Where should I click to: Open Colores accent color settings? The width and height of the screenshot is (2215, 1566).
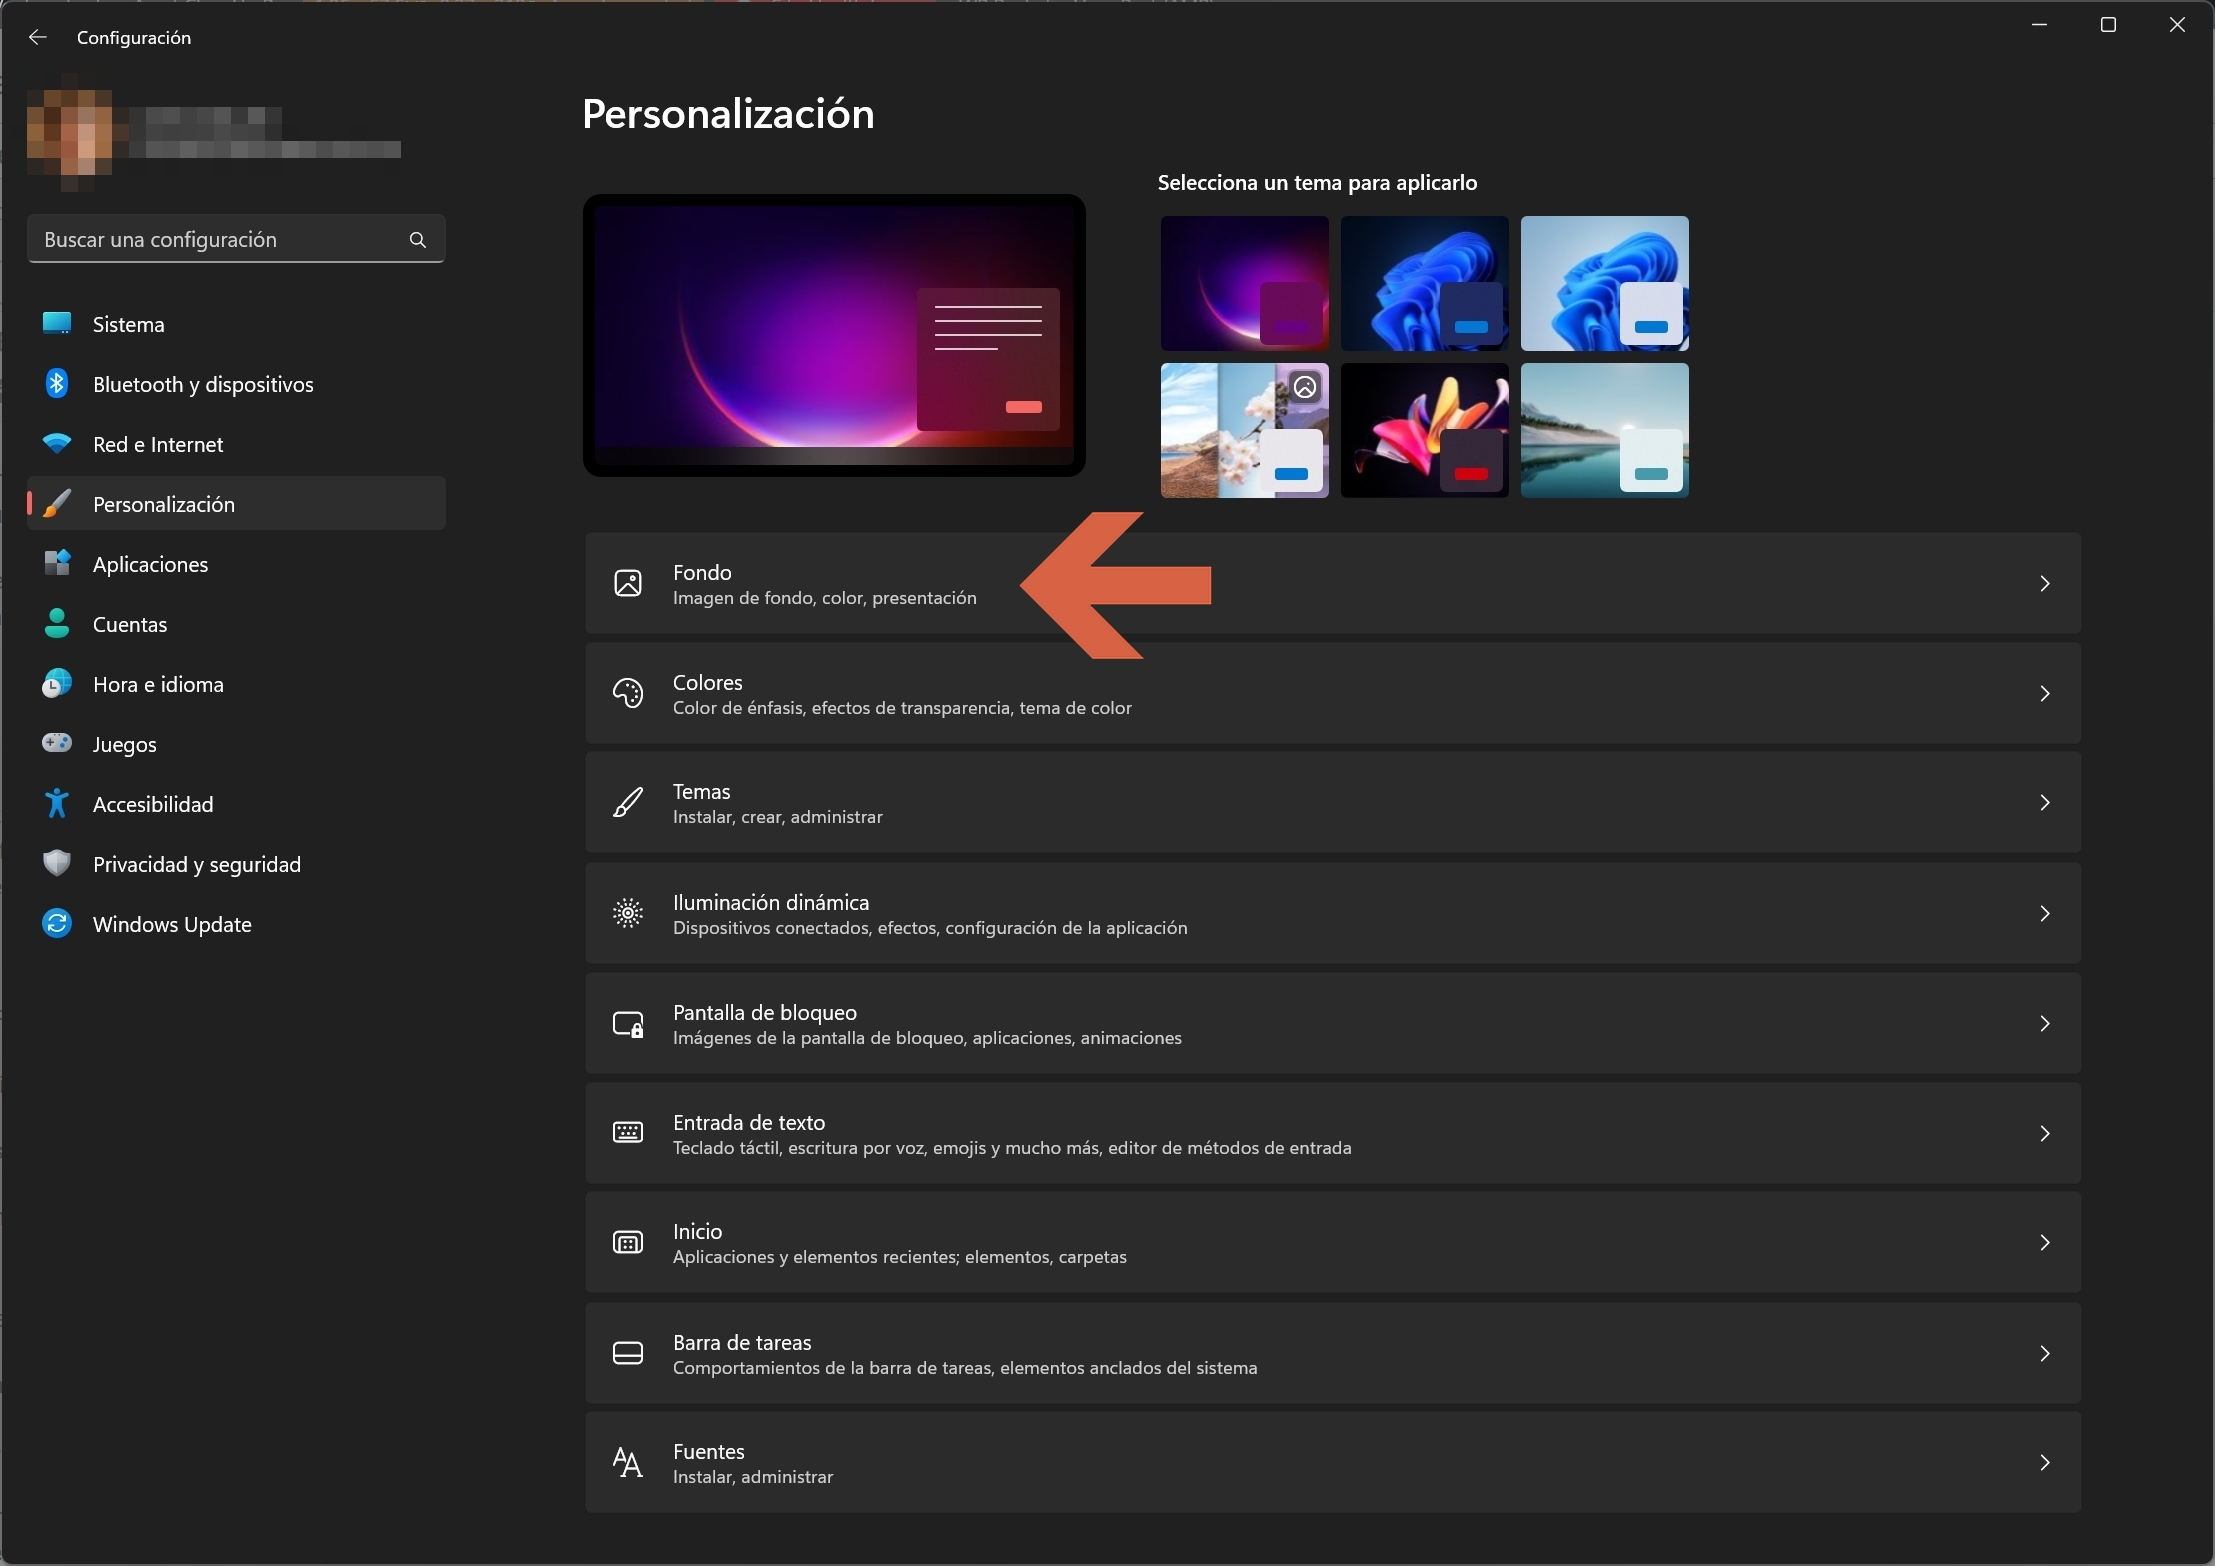point(1333,693)
